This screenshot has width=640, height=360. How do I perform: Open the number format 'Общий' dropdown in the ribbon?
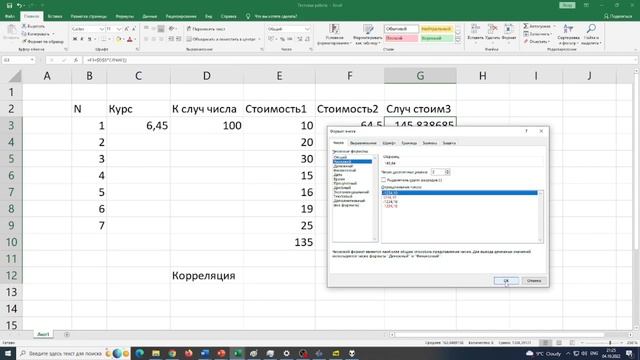pyautogui.click(x=307, y=29)
